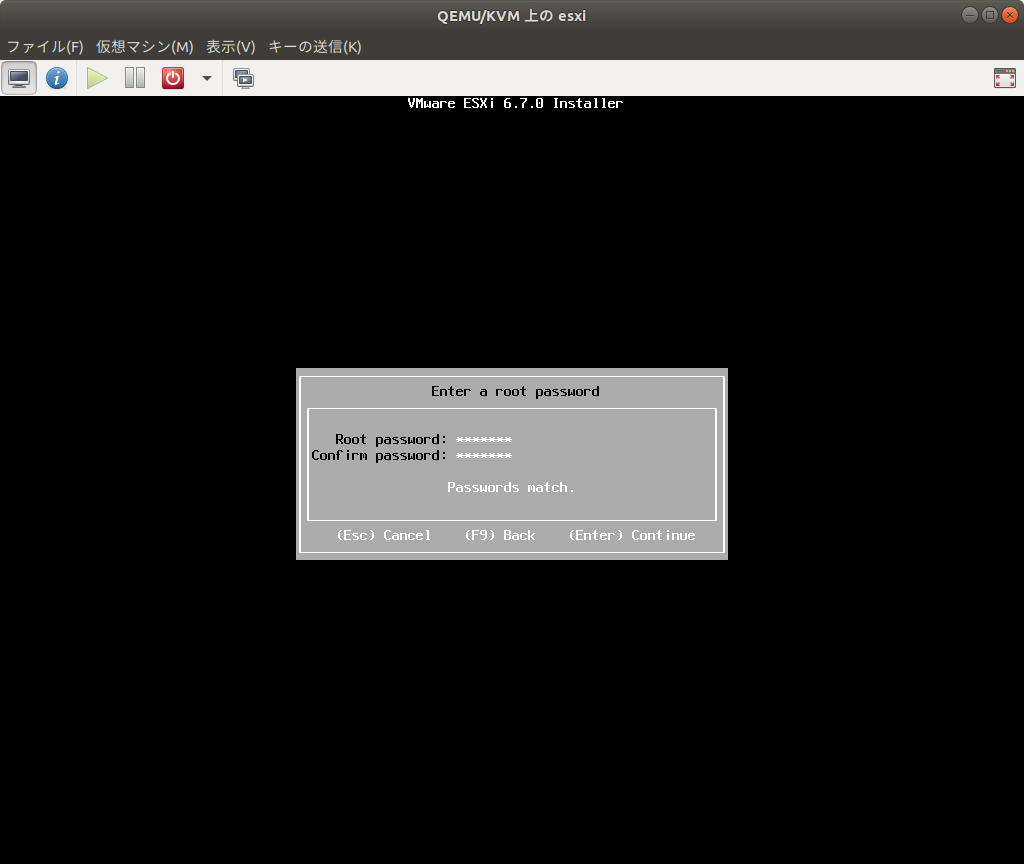
Task: Click the 'Enter a root password' heading
Action: tap(515, 392)
